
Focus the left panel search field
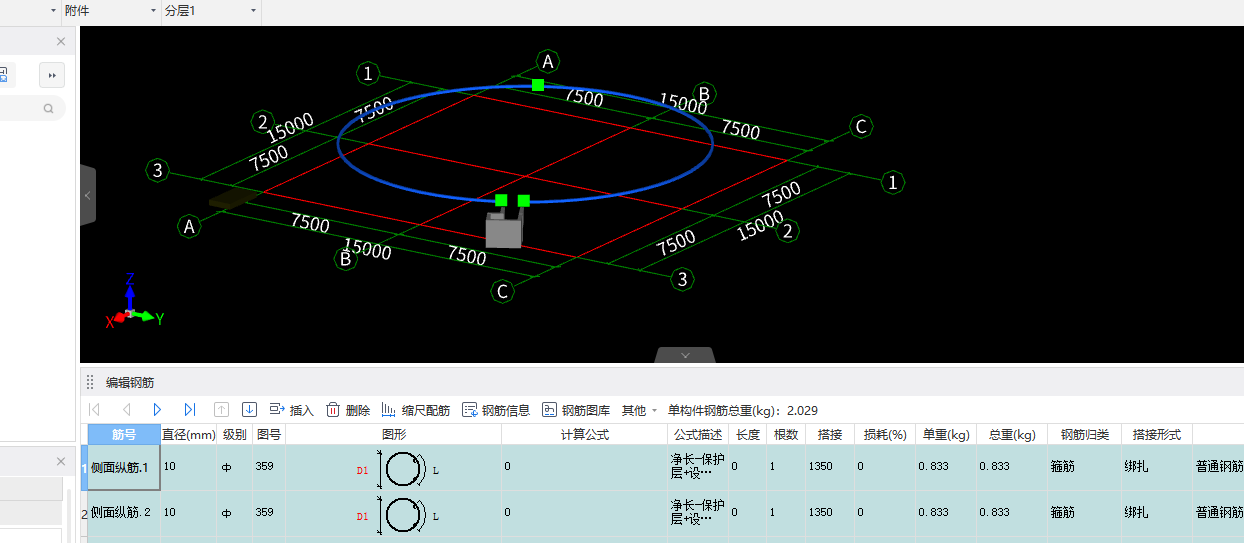(x=30, y=108)
